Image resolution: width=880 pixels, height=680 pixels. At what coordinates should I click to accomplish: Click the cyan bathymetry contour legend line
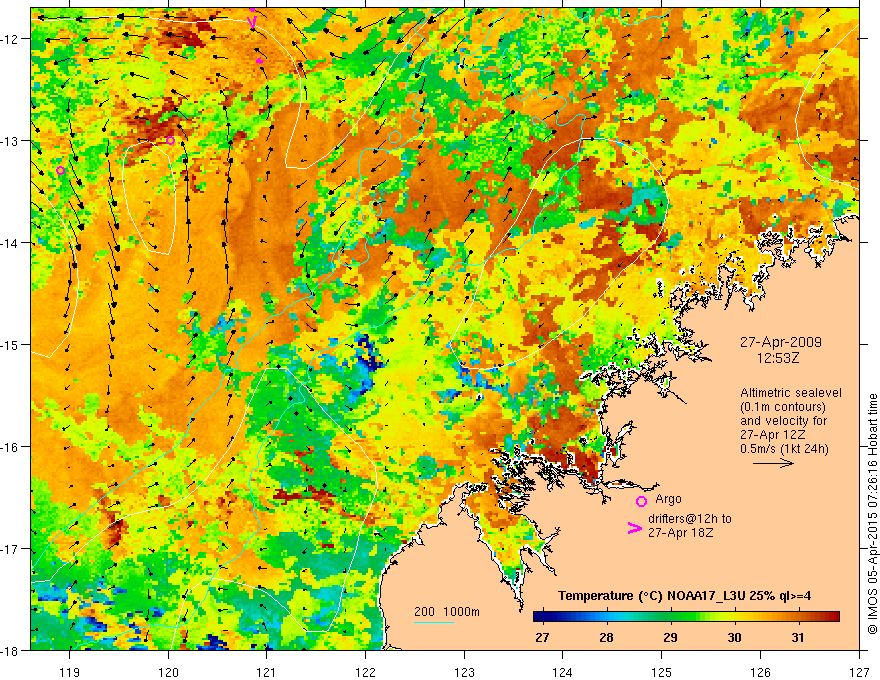coord(434,622)
